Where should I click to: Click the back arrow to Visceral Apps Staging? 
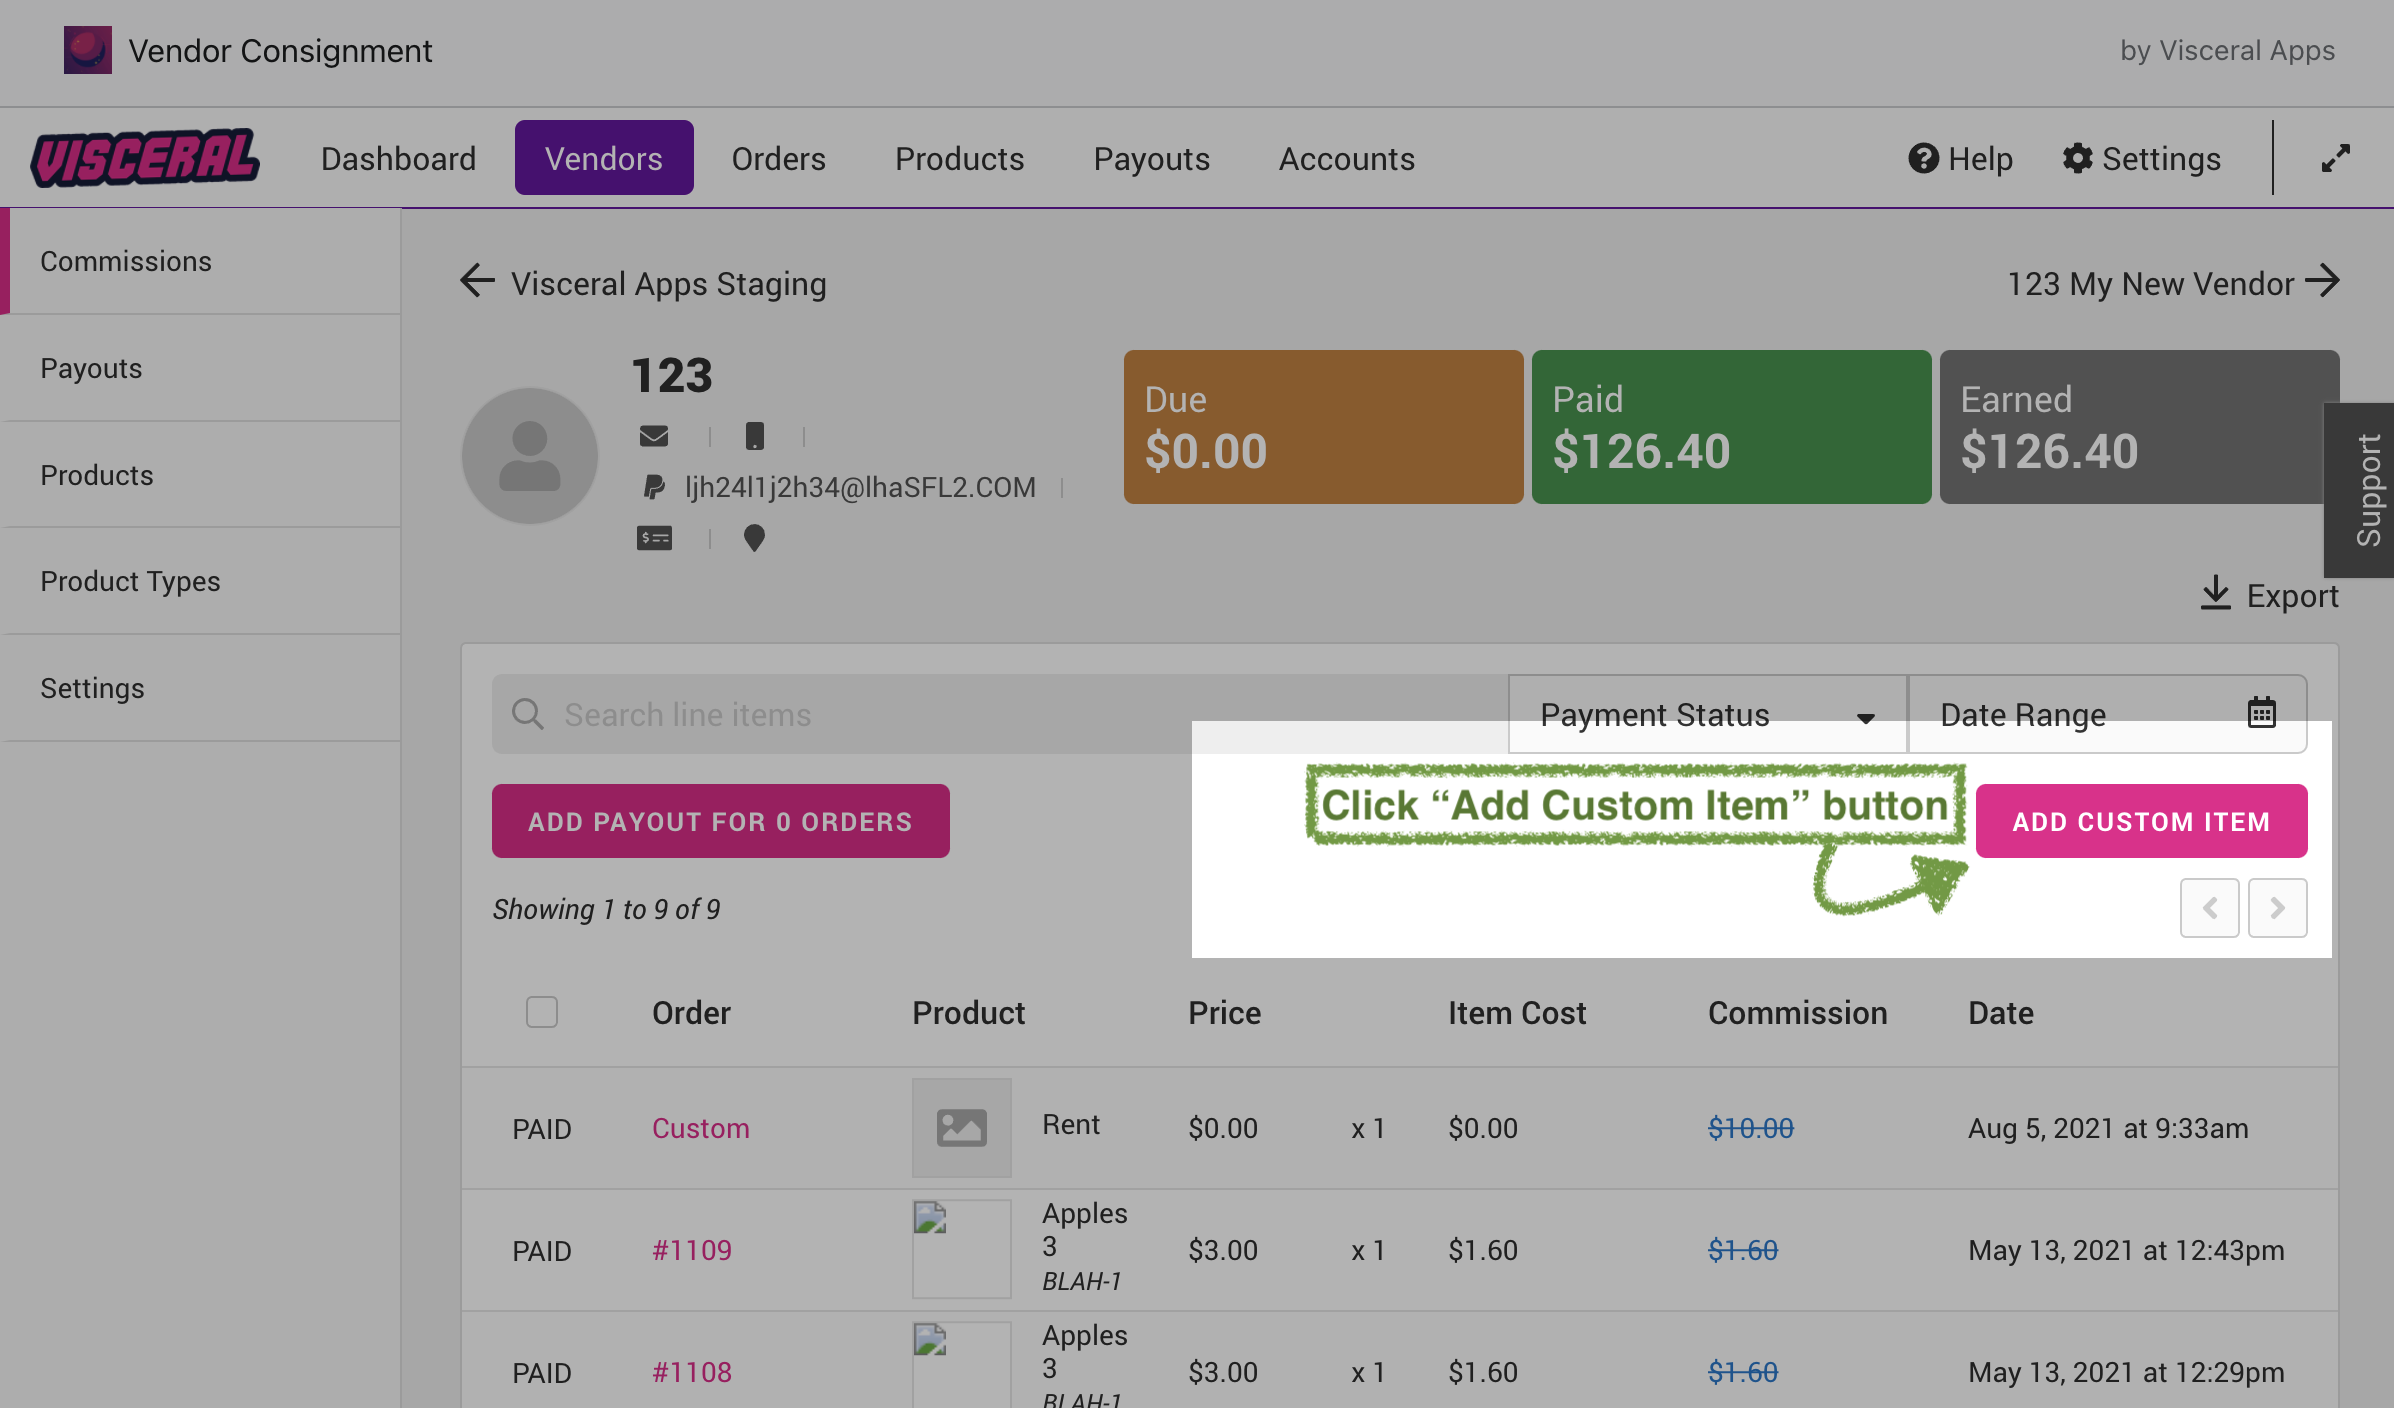tap(477, 281)
